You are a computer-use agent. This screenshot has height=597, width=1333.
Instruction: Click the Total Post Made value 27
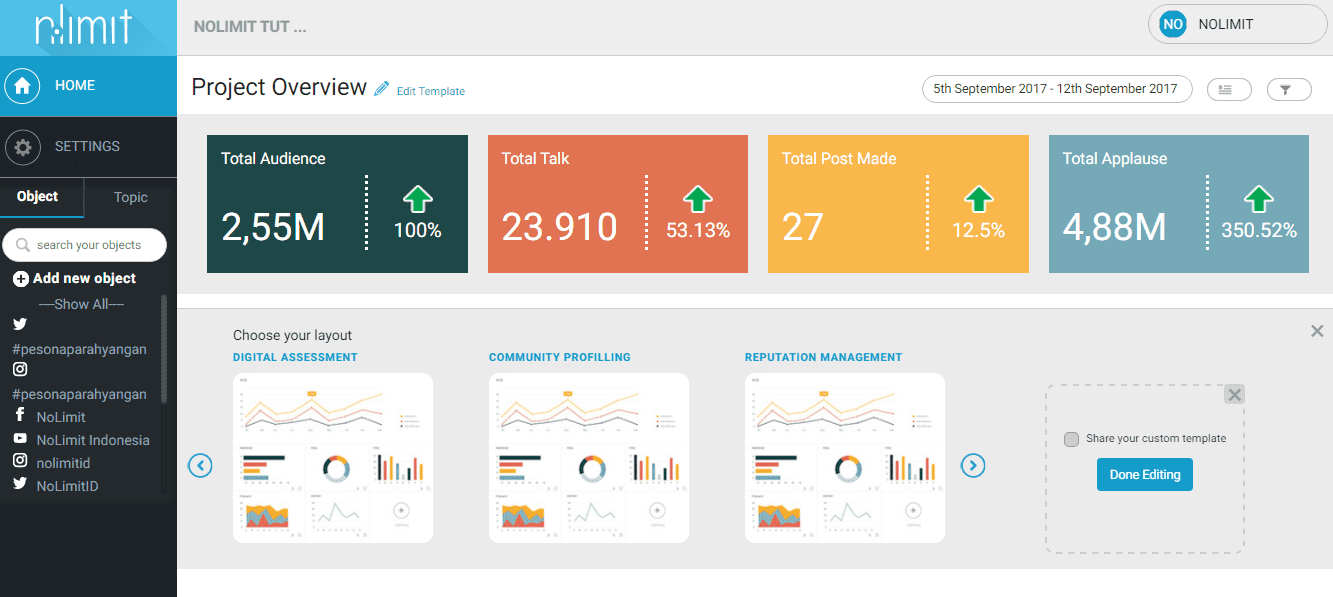point(802,228)
